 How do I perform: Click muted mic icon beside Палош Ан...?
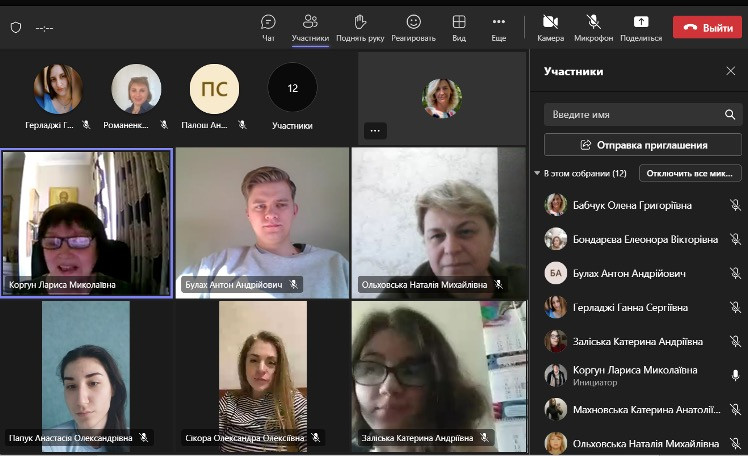[243, 125]
